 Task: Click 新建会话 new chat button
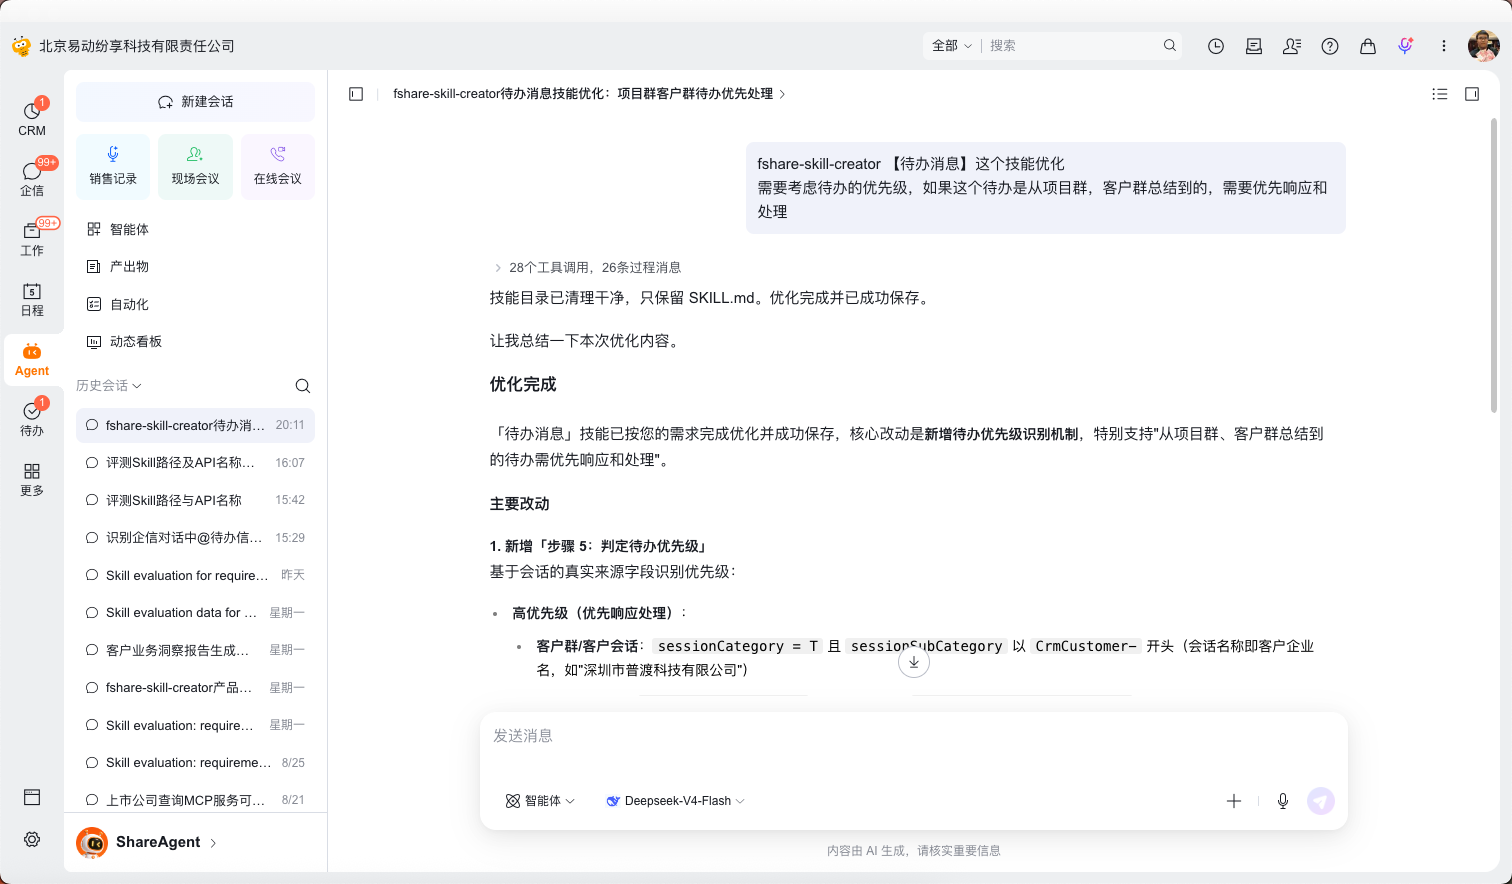pos(195,102)
